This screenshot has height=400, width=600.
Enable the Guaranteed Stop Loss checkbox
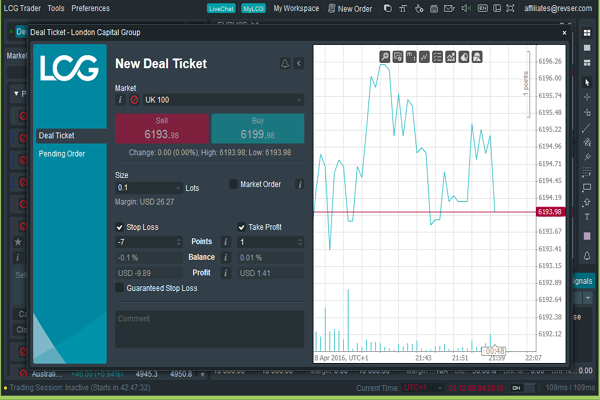coord(119,288)
